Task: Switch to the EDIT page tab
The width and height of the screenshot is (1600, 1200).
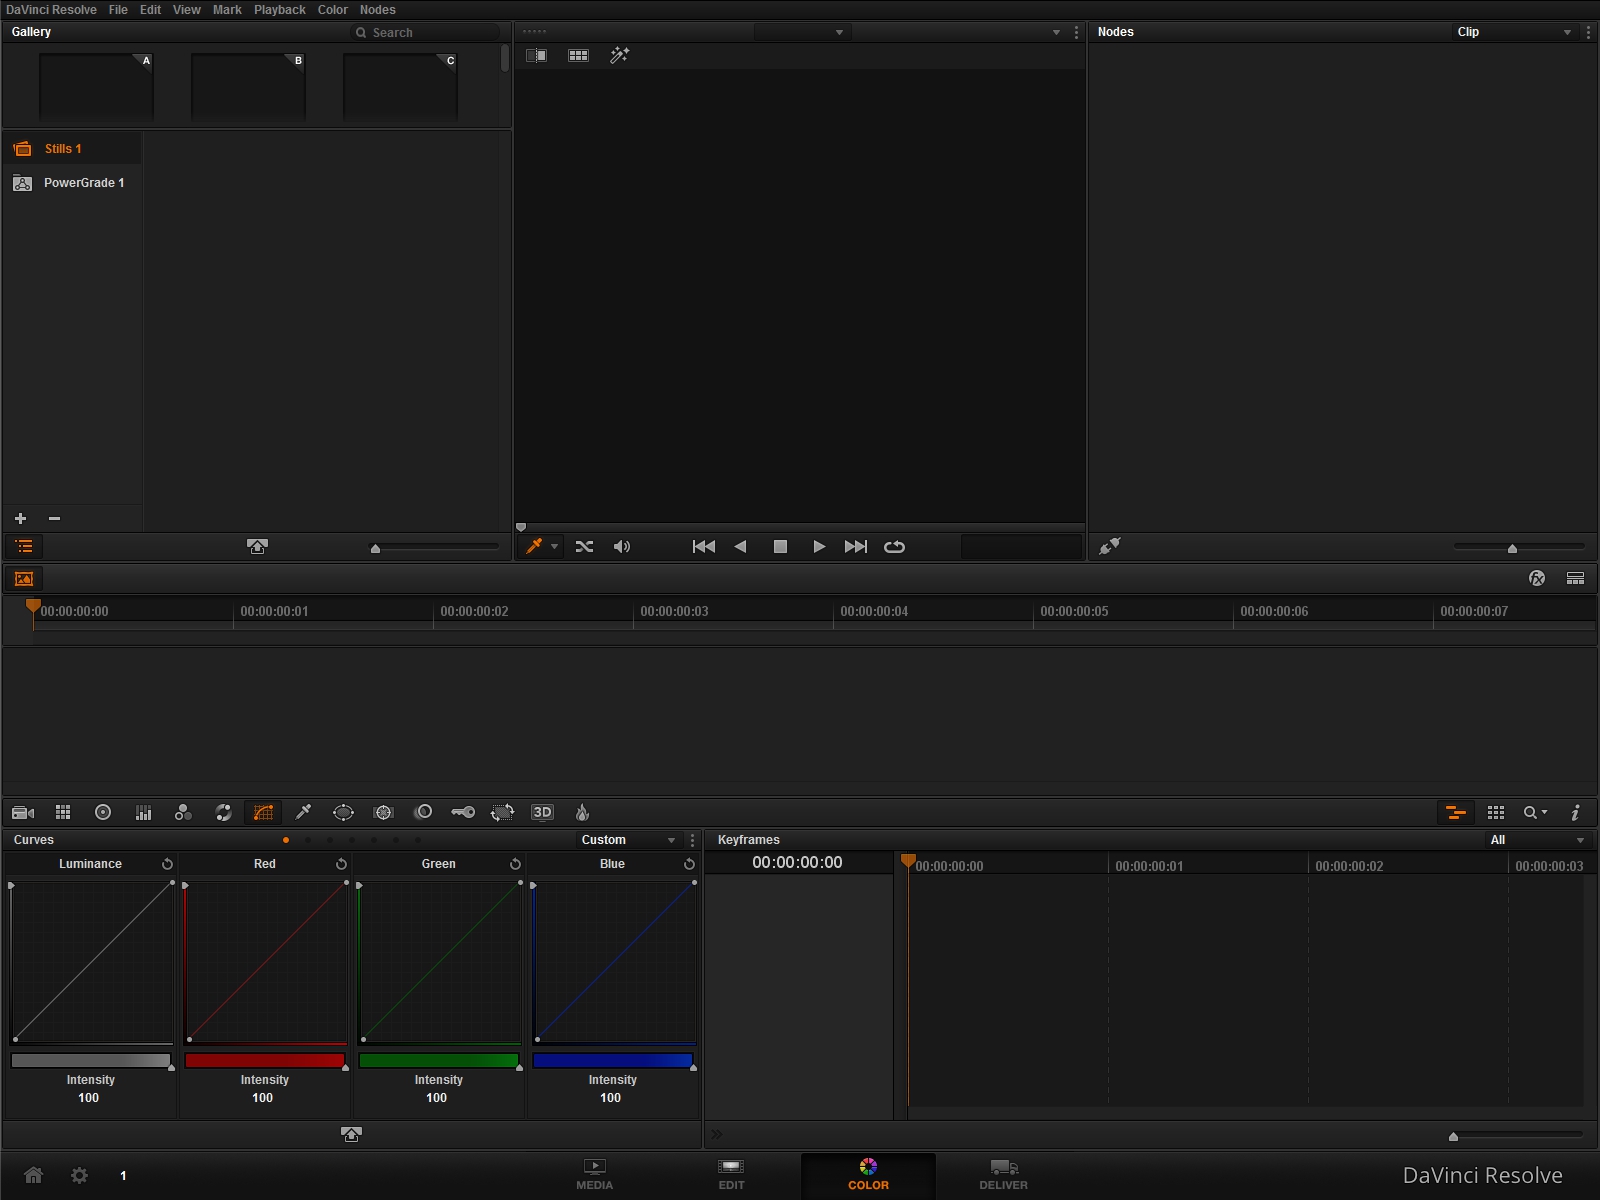Action: pyautogui.click(x=731, y=1174)
